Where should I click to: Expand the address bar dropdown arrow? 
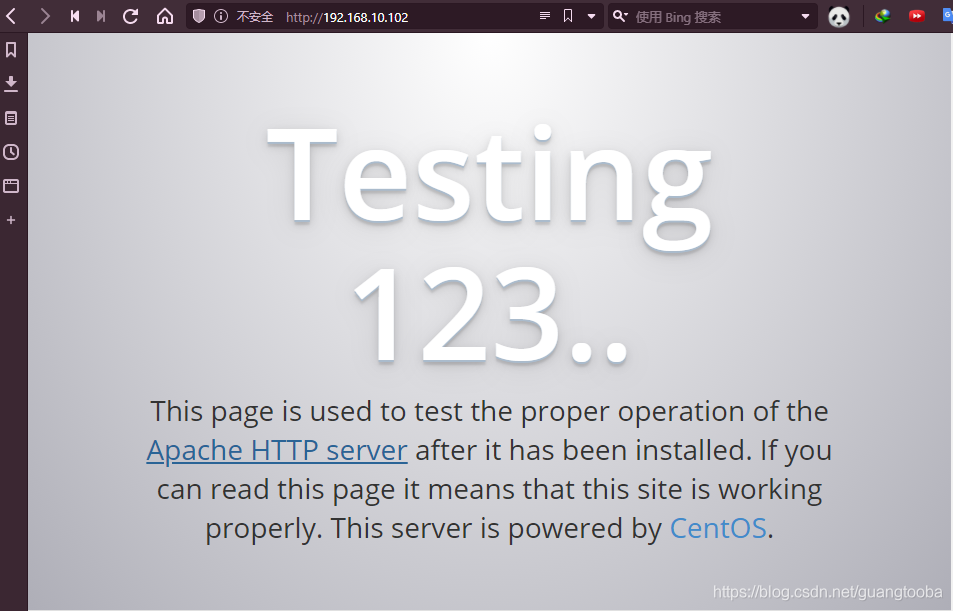click(x=591, y=16)
